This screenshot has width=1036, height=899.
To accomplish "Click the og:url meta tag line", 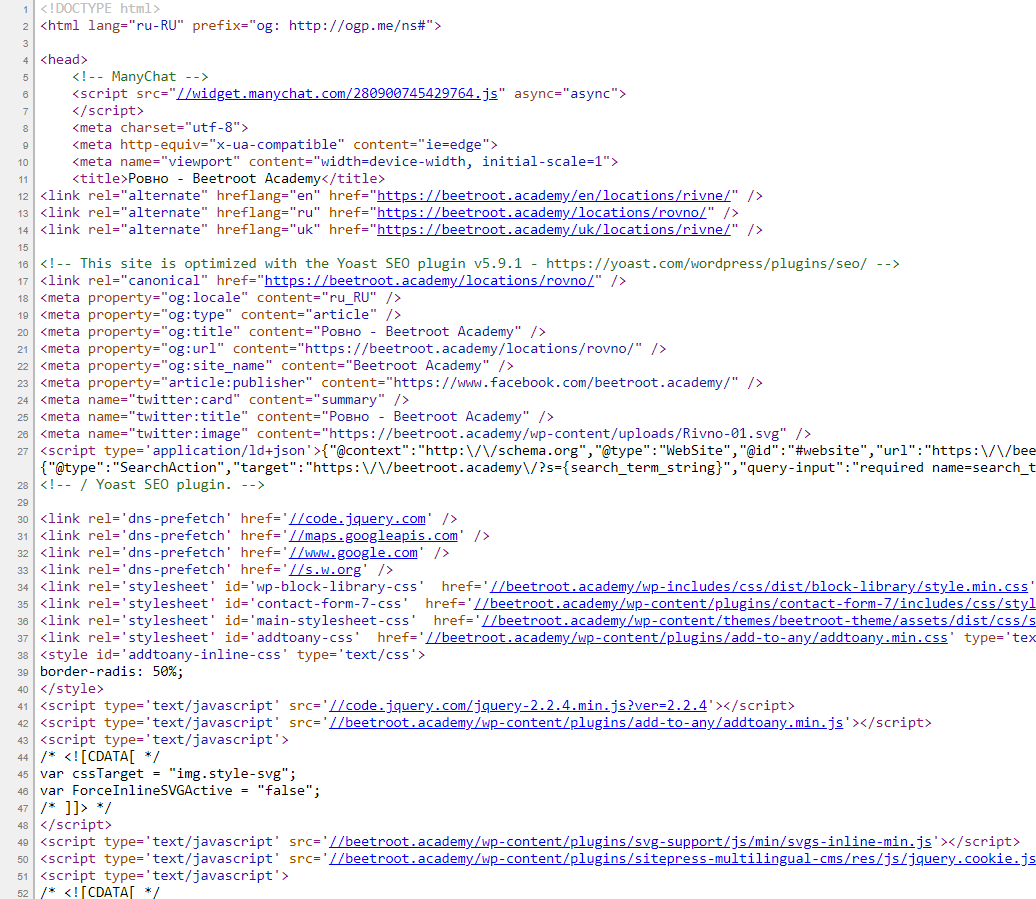I will tap(353, 349).
